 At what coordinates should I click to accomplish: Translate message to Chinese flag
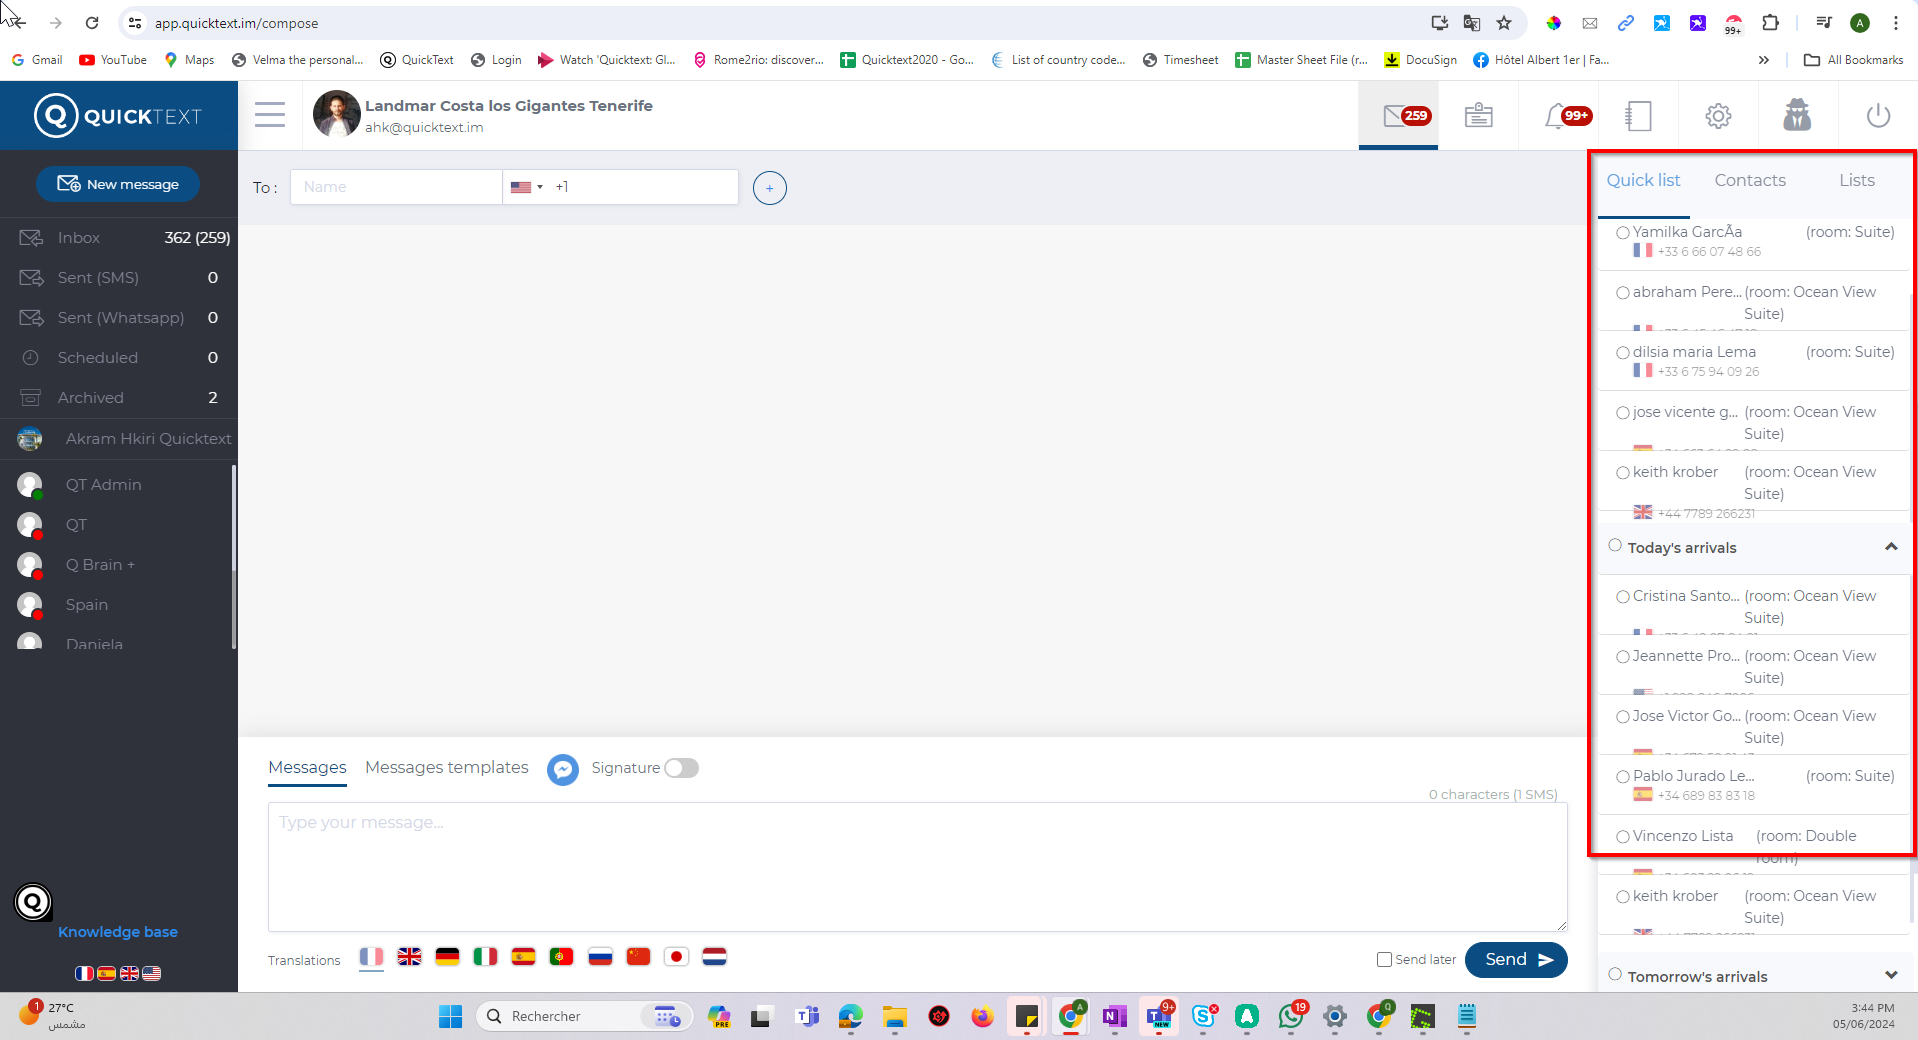pos(638,957)
